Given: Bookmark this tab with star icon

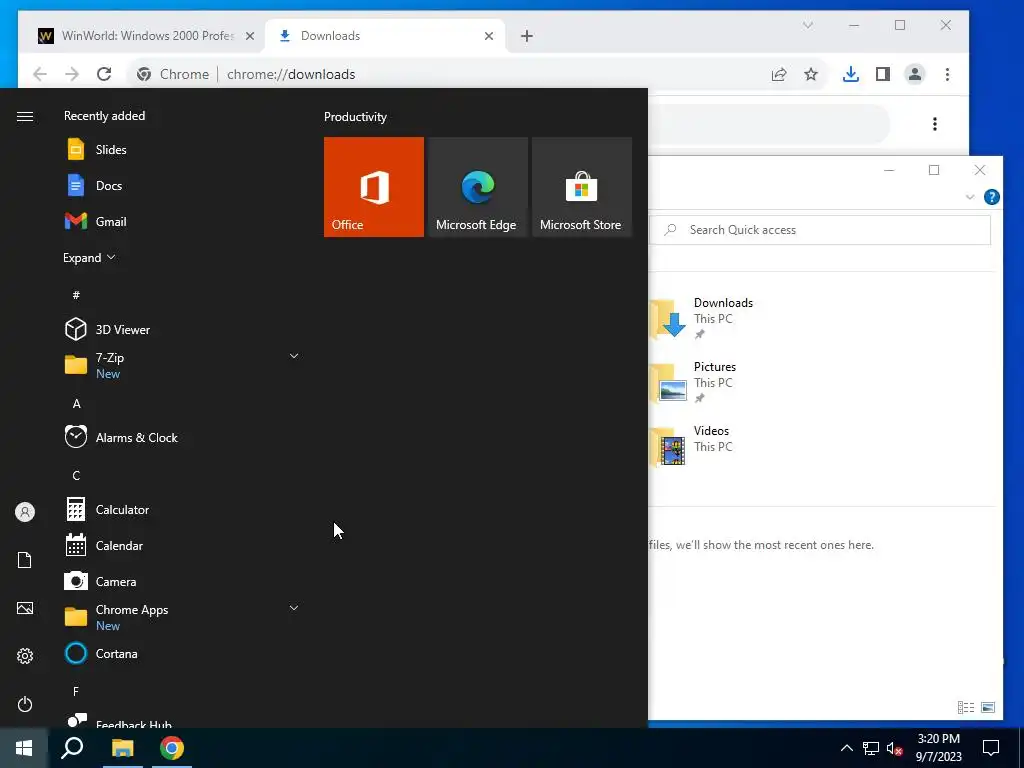Looking at the screenshot, I should (x=810, y=74).
